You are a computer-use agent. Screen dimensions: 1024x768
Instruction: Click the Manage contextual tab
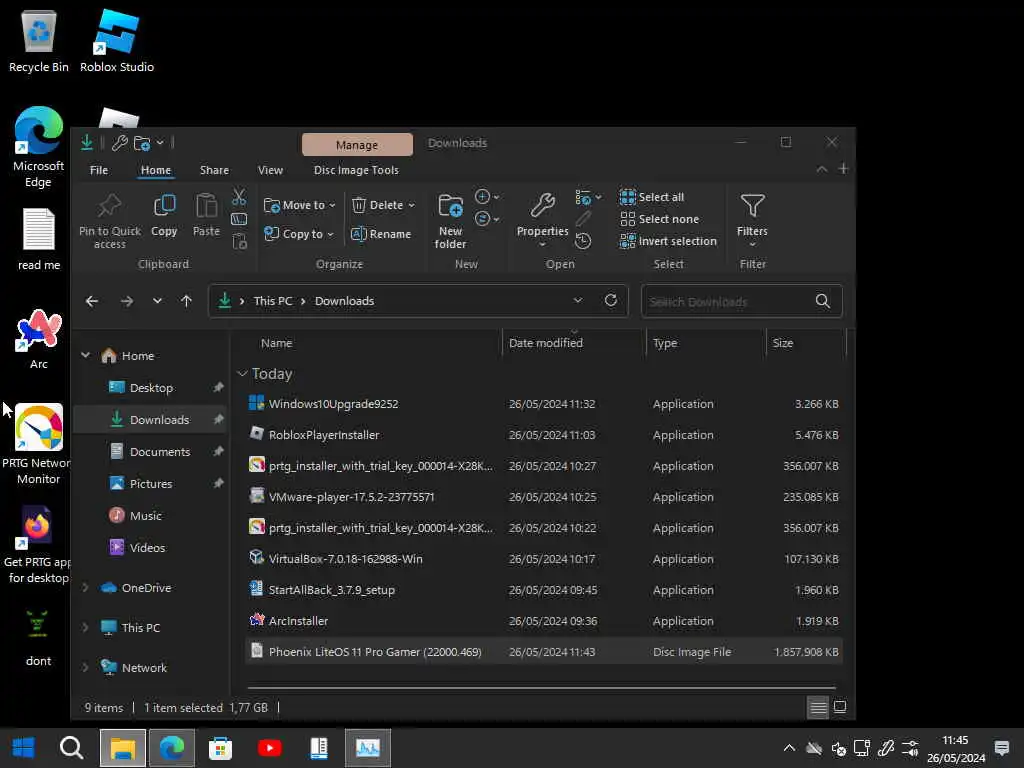[357, 144]
